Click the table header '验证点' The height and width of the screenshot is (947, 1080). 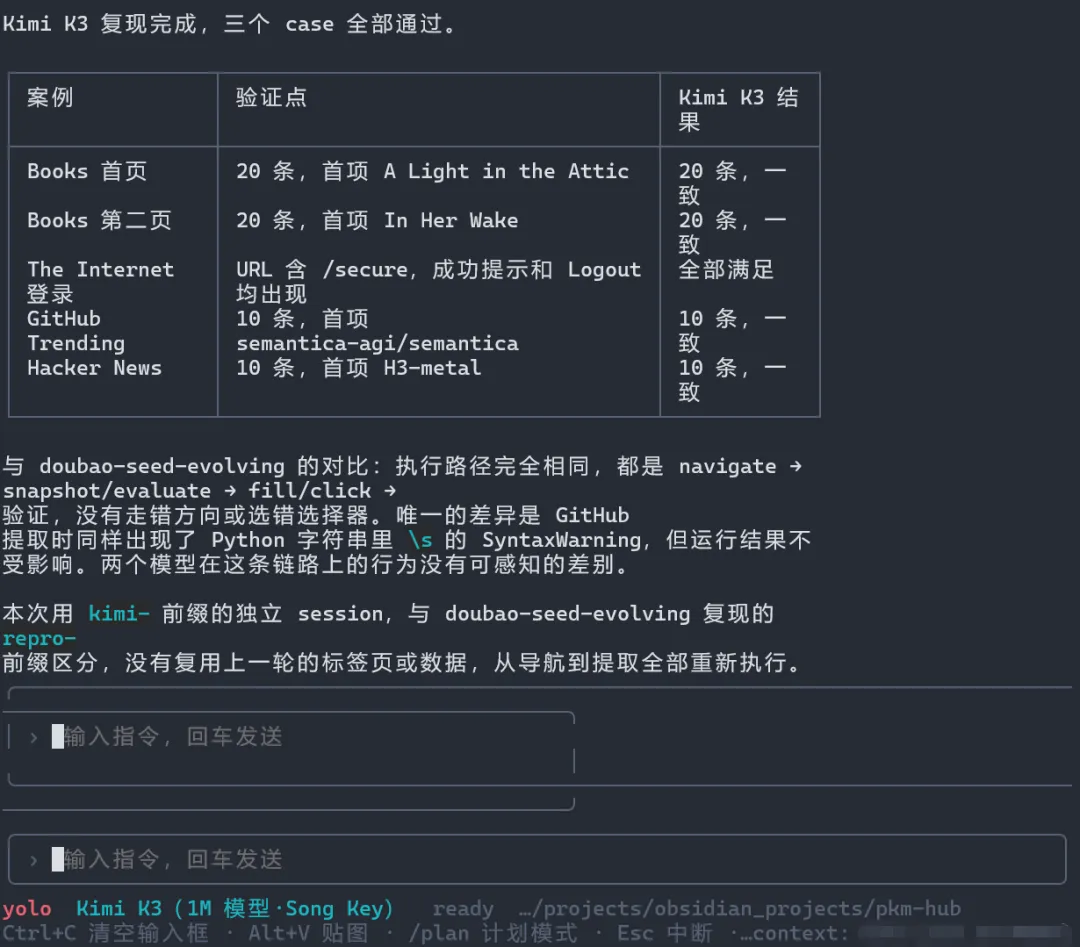[x=271, y=97]
